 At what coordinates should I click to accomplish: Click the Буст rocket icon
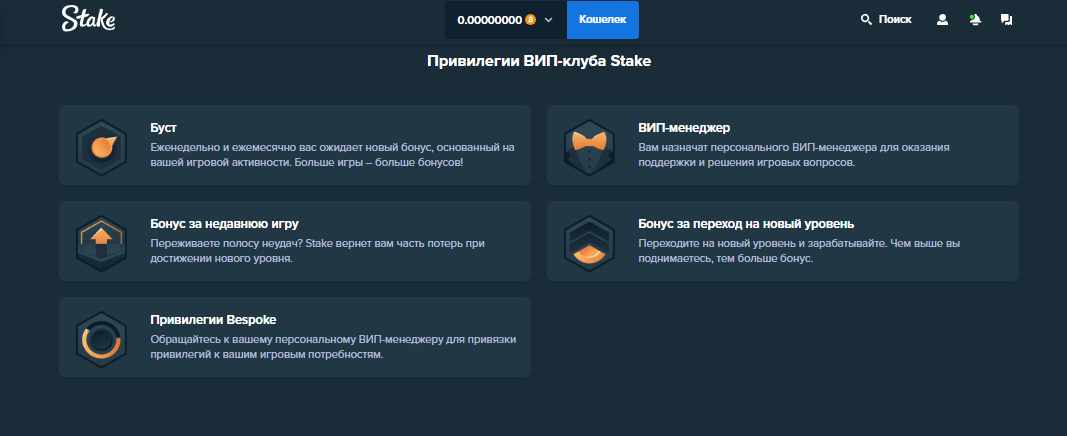click(x=101, y=146)
